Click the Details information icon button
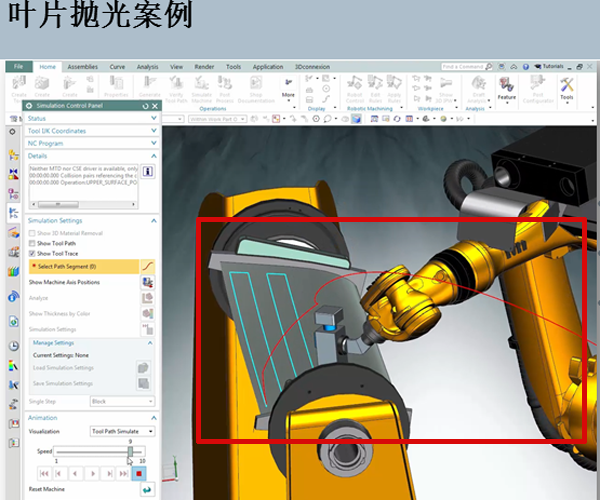The width and height of the screenshot is (600, 500). 148,171
